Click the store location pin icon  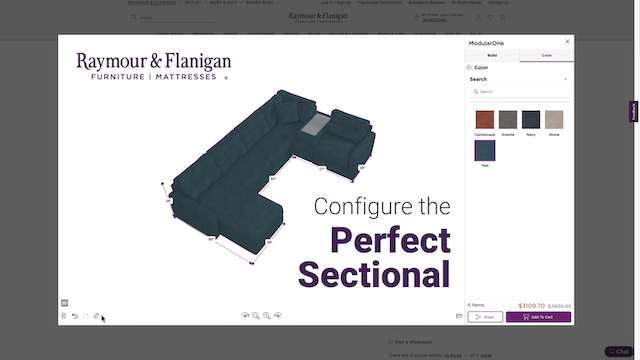click(x=417, y=18)
